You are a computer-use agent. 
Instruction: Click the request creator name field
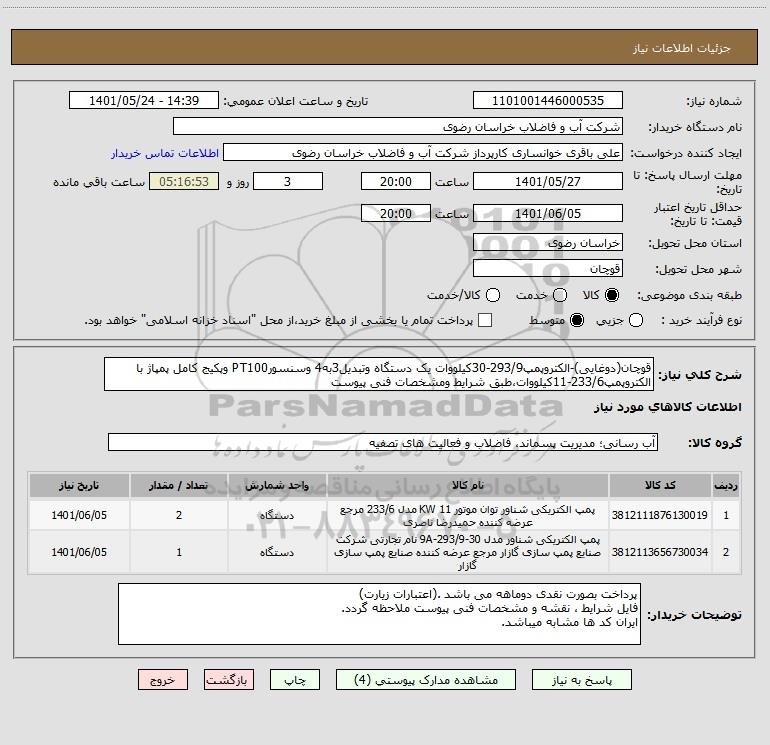[423, 153]
